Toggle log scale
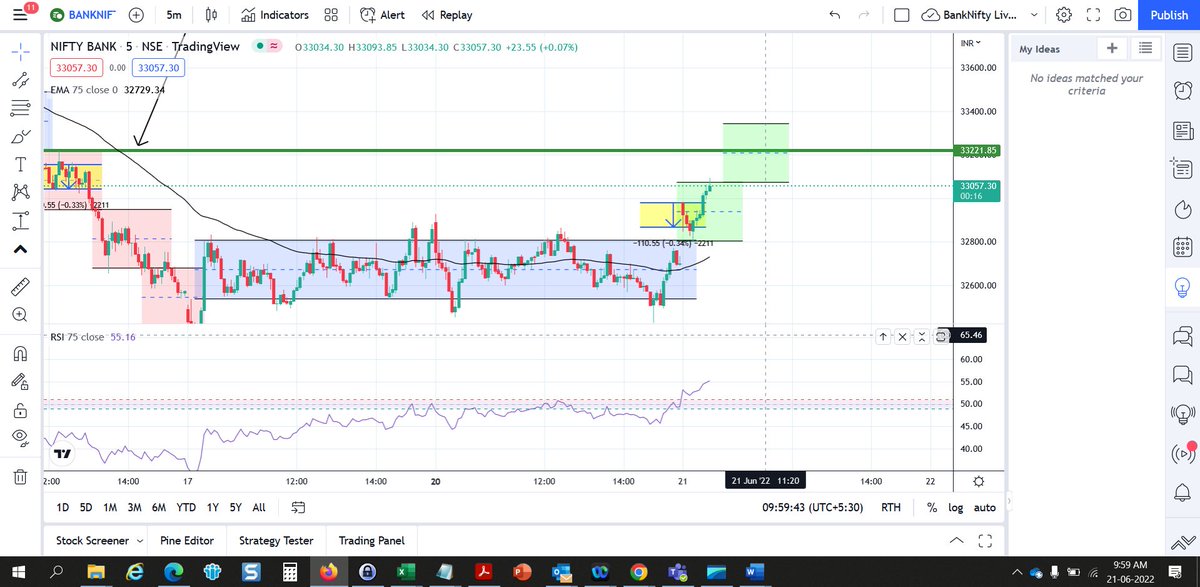The height and width of the screenshot is (587, 1200). (956, 507)
